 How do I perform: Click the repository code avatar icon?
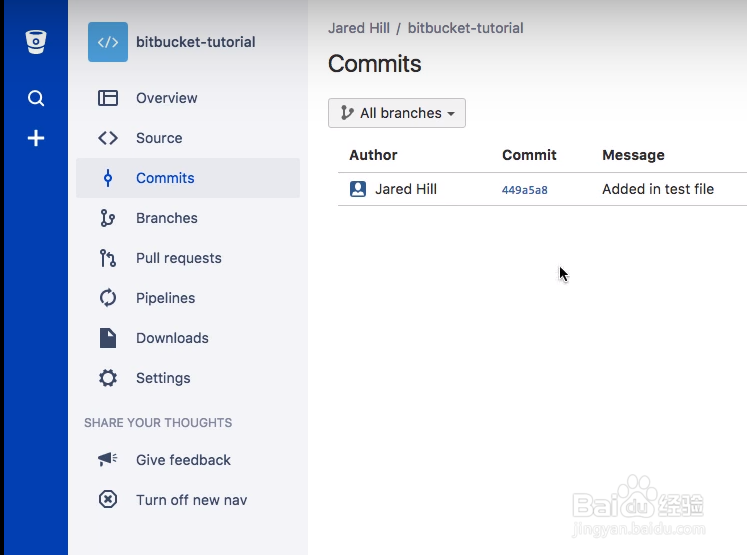(108, 42)
